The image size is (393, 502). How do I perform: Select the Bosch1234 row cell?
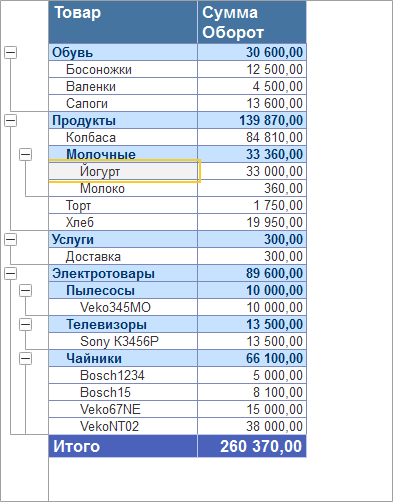click(123, 375)
